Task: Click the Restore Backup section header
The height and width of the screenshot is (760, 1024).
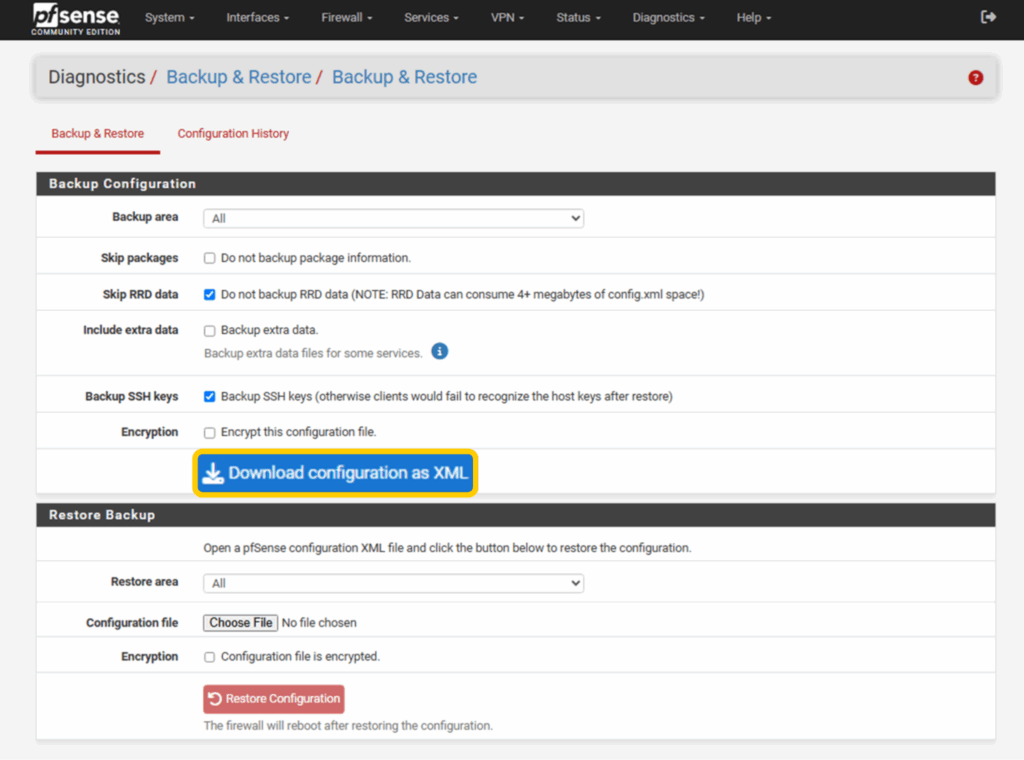Action: point(516,515)
